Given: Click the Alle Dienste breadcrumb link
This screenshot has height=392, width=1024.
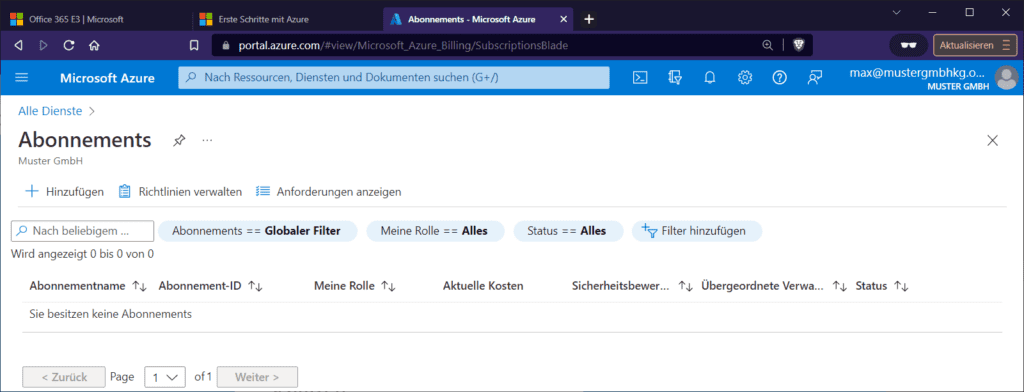Looking at the screenshot, I should [x=50, y=111].
